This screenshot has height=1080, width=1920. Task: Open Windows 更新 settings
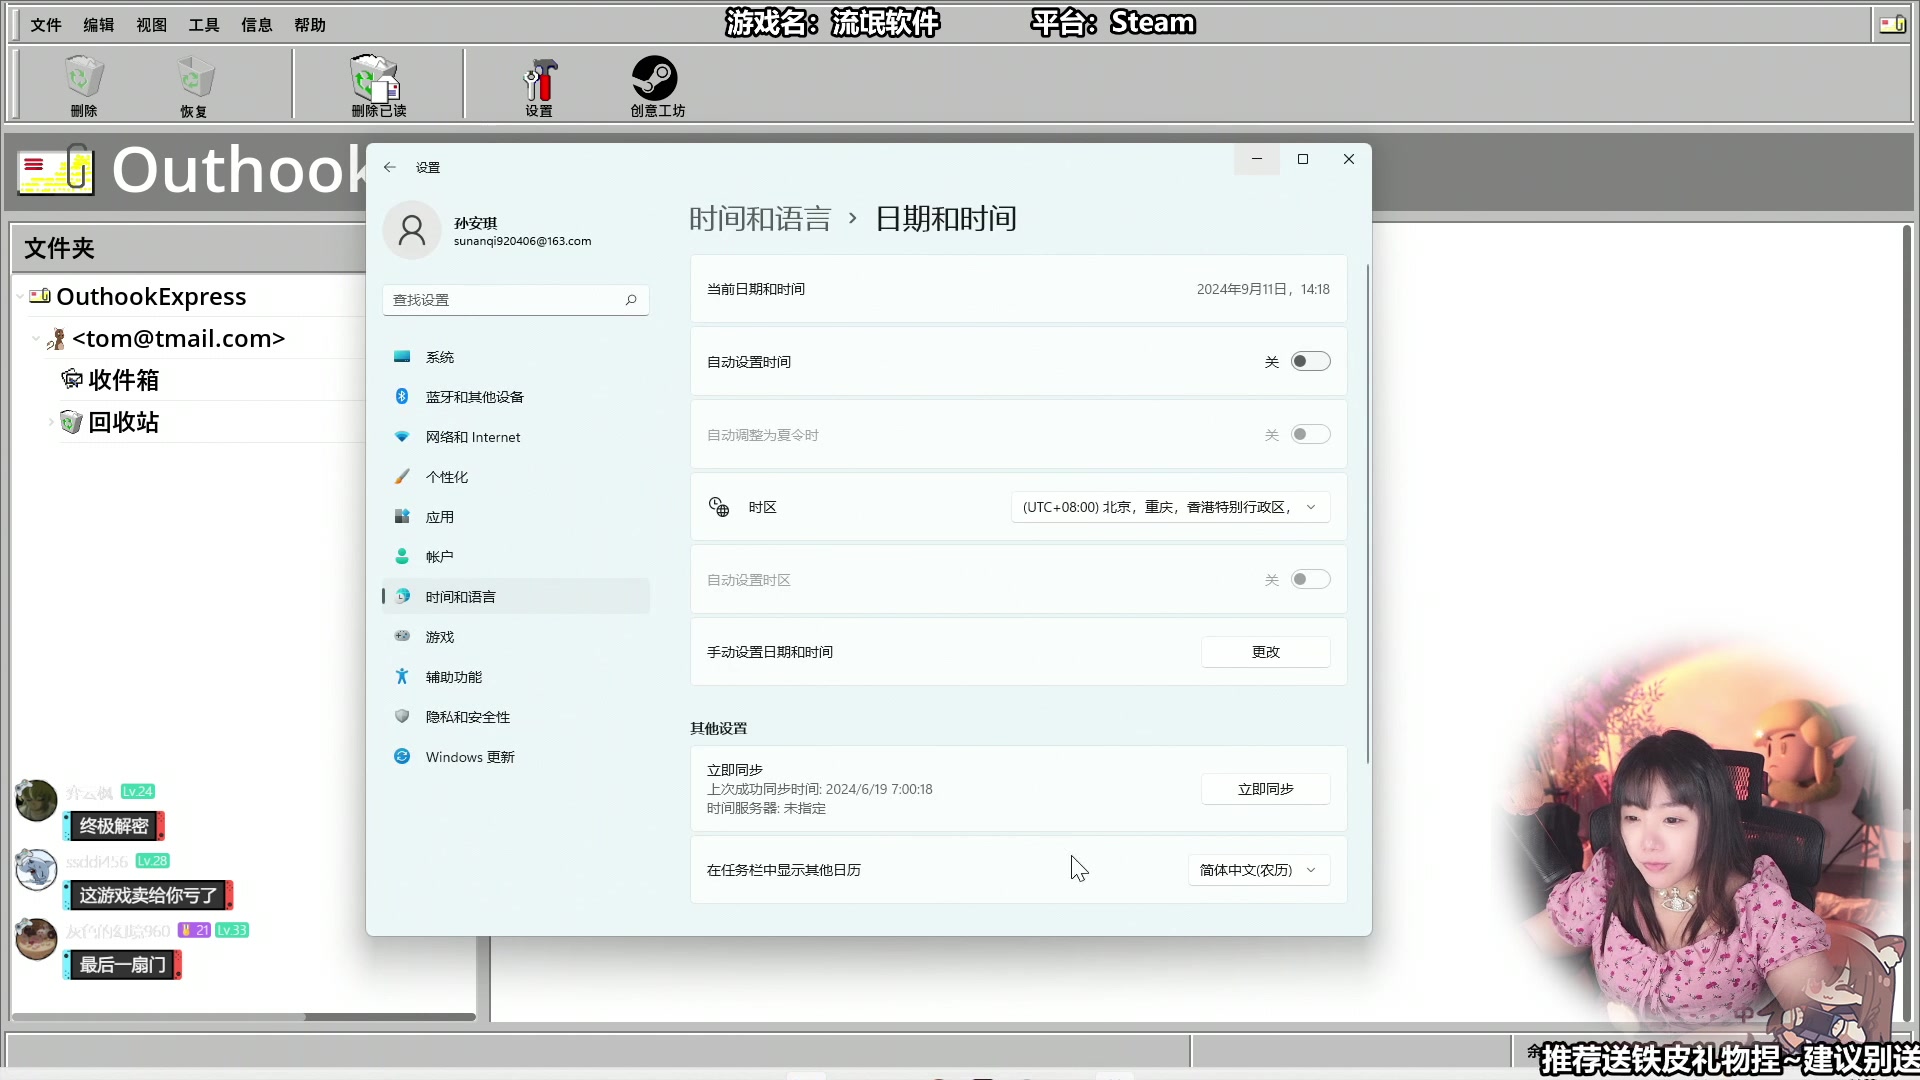point(471,757)
